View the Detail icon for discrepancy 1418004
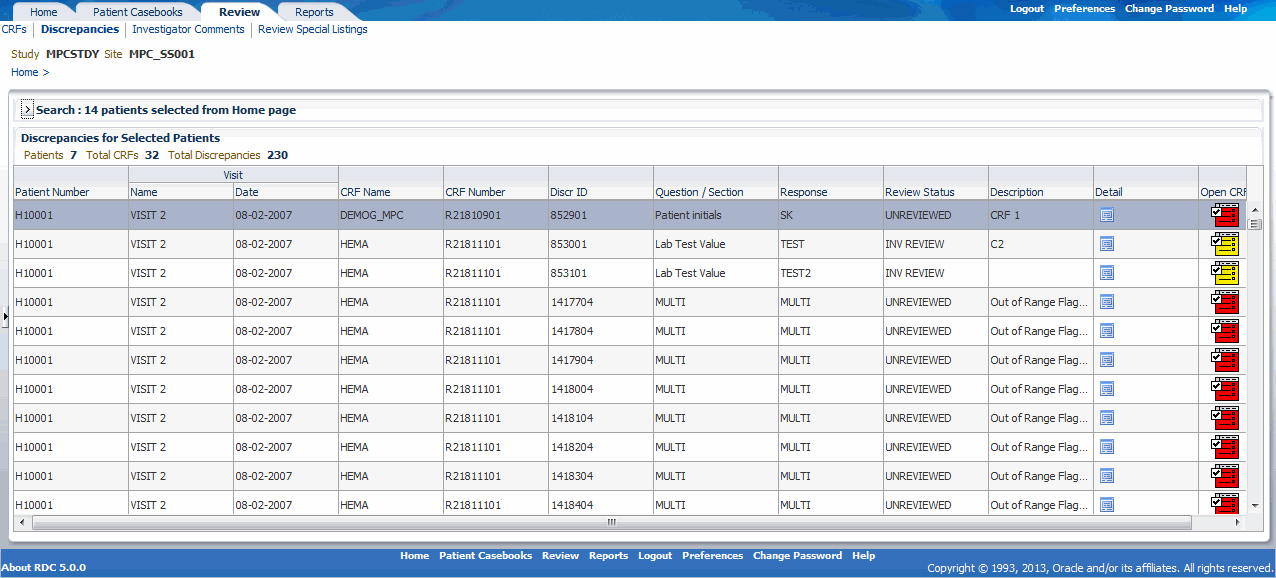The height and width of the screenshot is (578, 1276). click(1106, 388)
